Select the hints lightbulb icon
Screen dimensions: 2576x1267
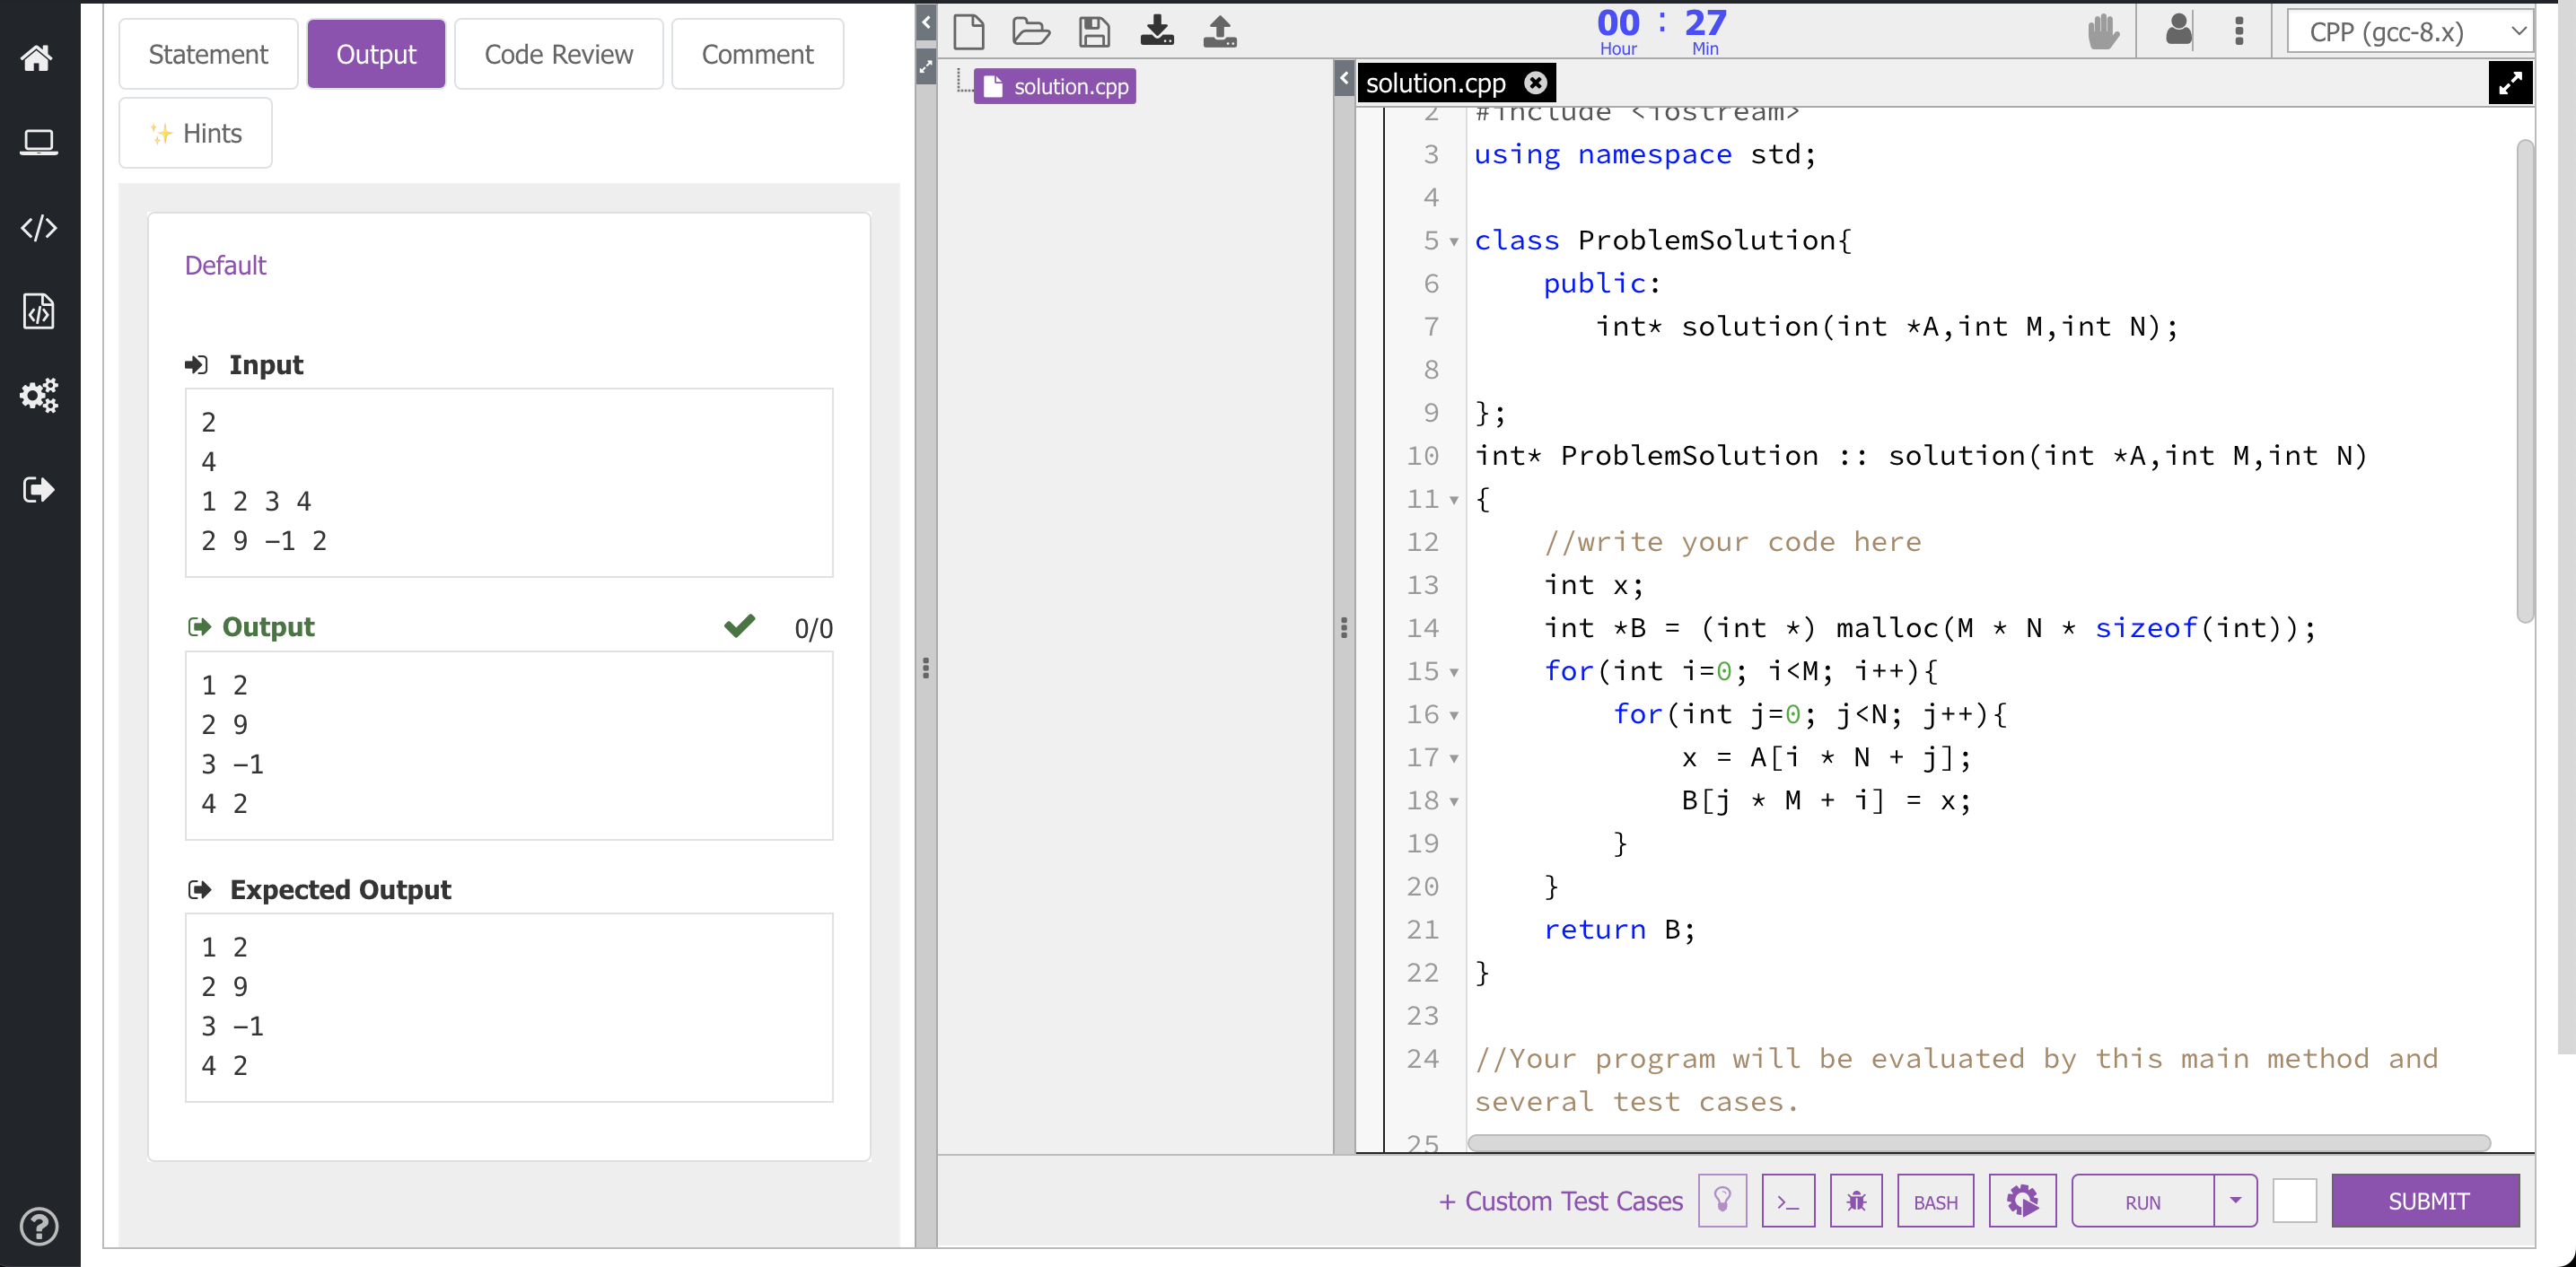[1723, 1201]
